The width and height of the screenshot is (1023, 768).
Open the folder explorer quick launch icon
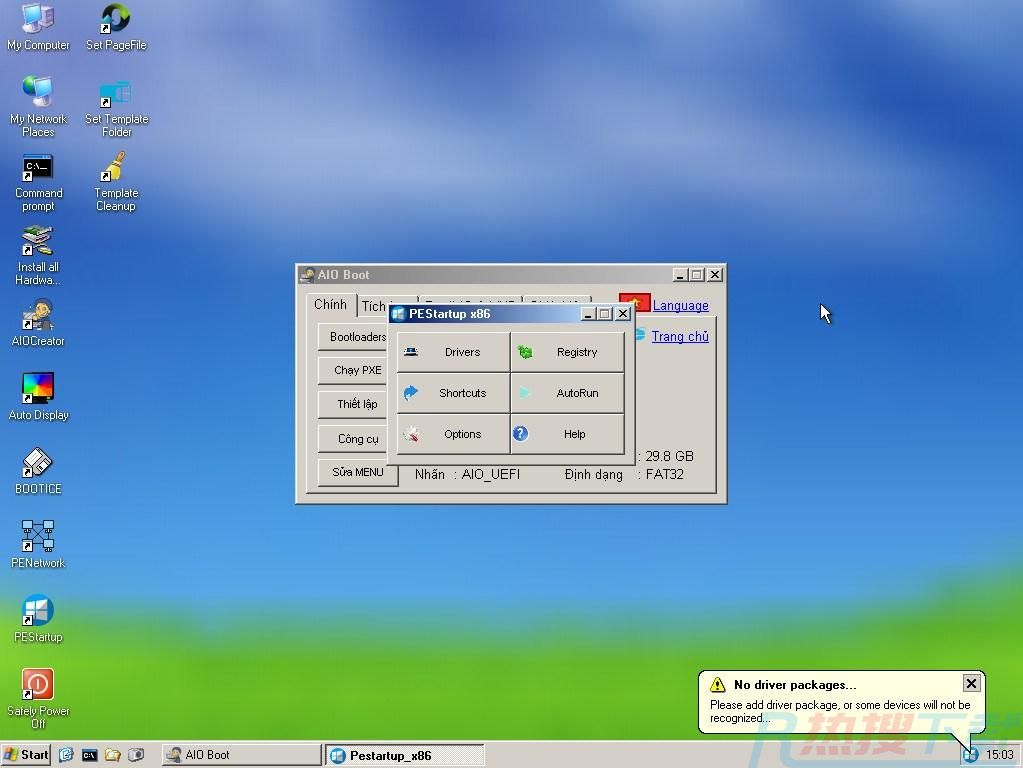point(113,755)
